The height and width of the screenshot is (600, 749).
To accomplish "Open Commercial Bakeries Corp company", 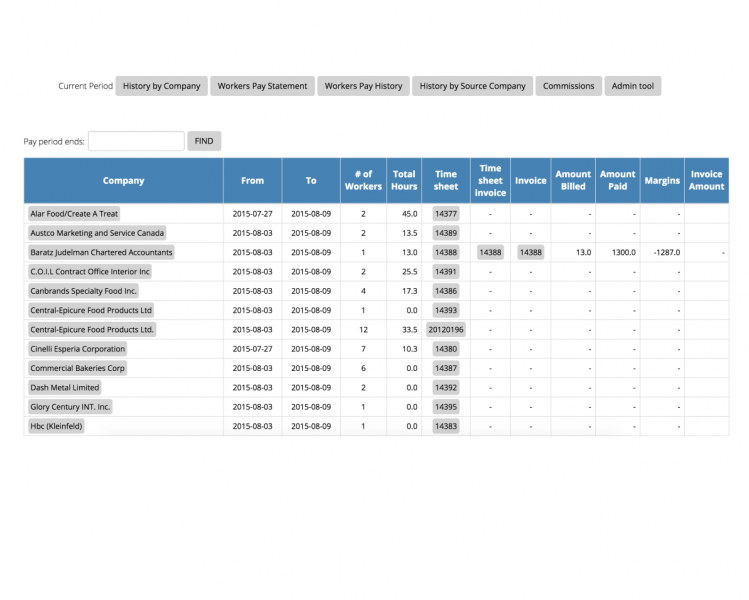I will click(x=77, y=368).
